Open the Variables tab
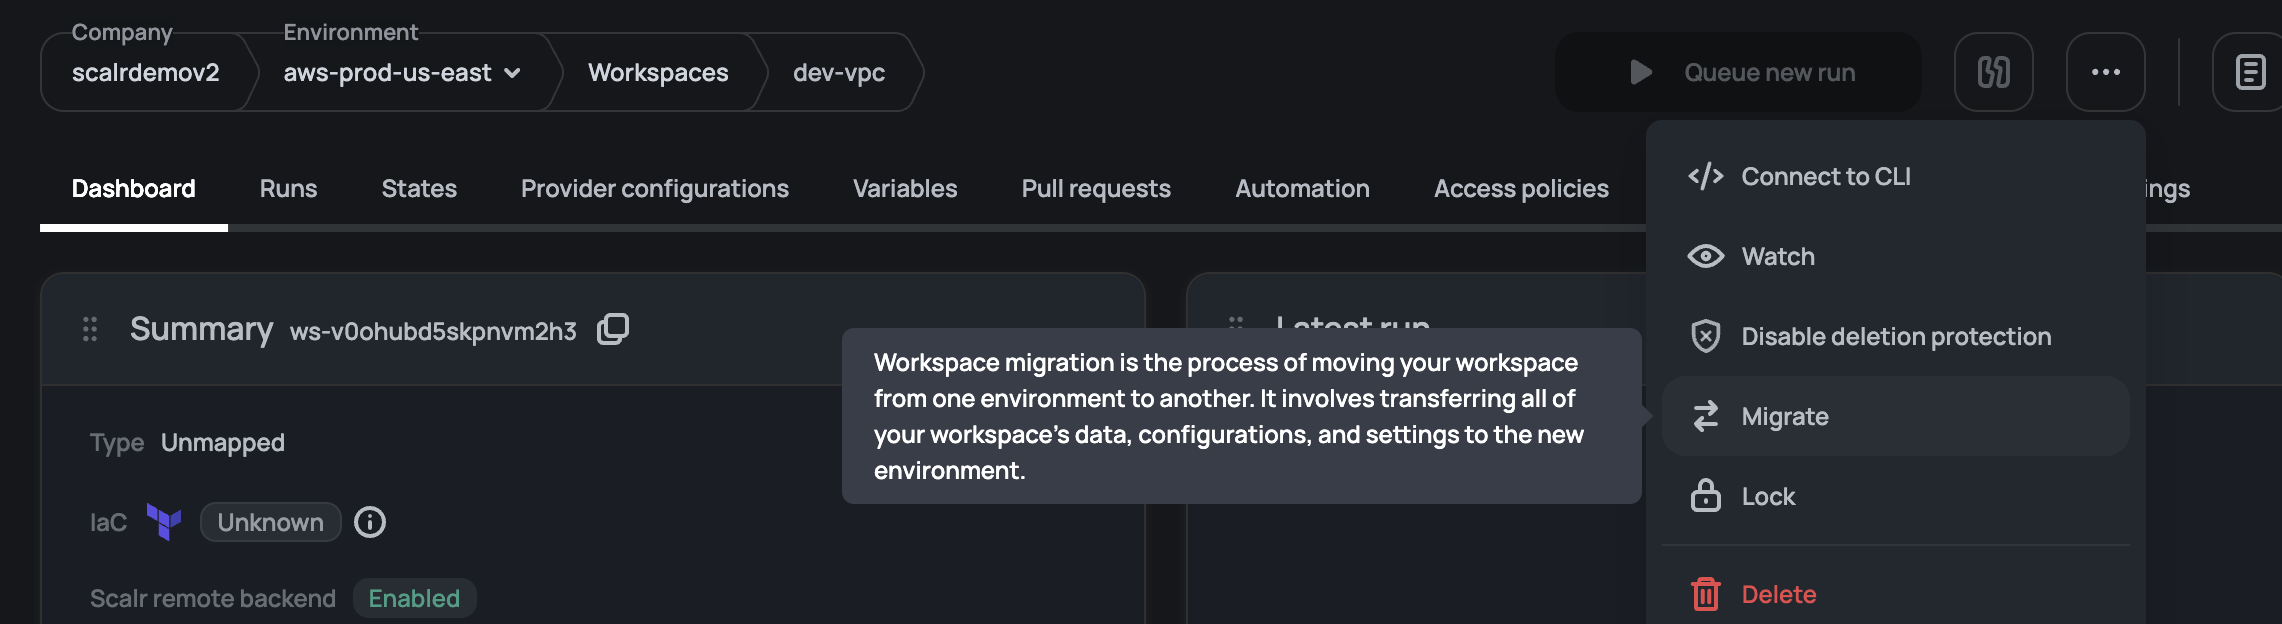The image size is (2282, 624). pyautogui.click(x=905, y=189)
